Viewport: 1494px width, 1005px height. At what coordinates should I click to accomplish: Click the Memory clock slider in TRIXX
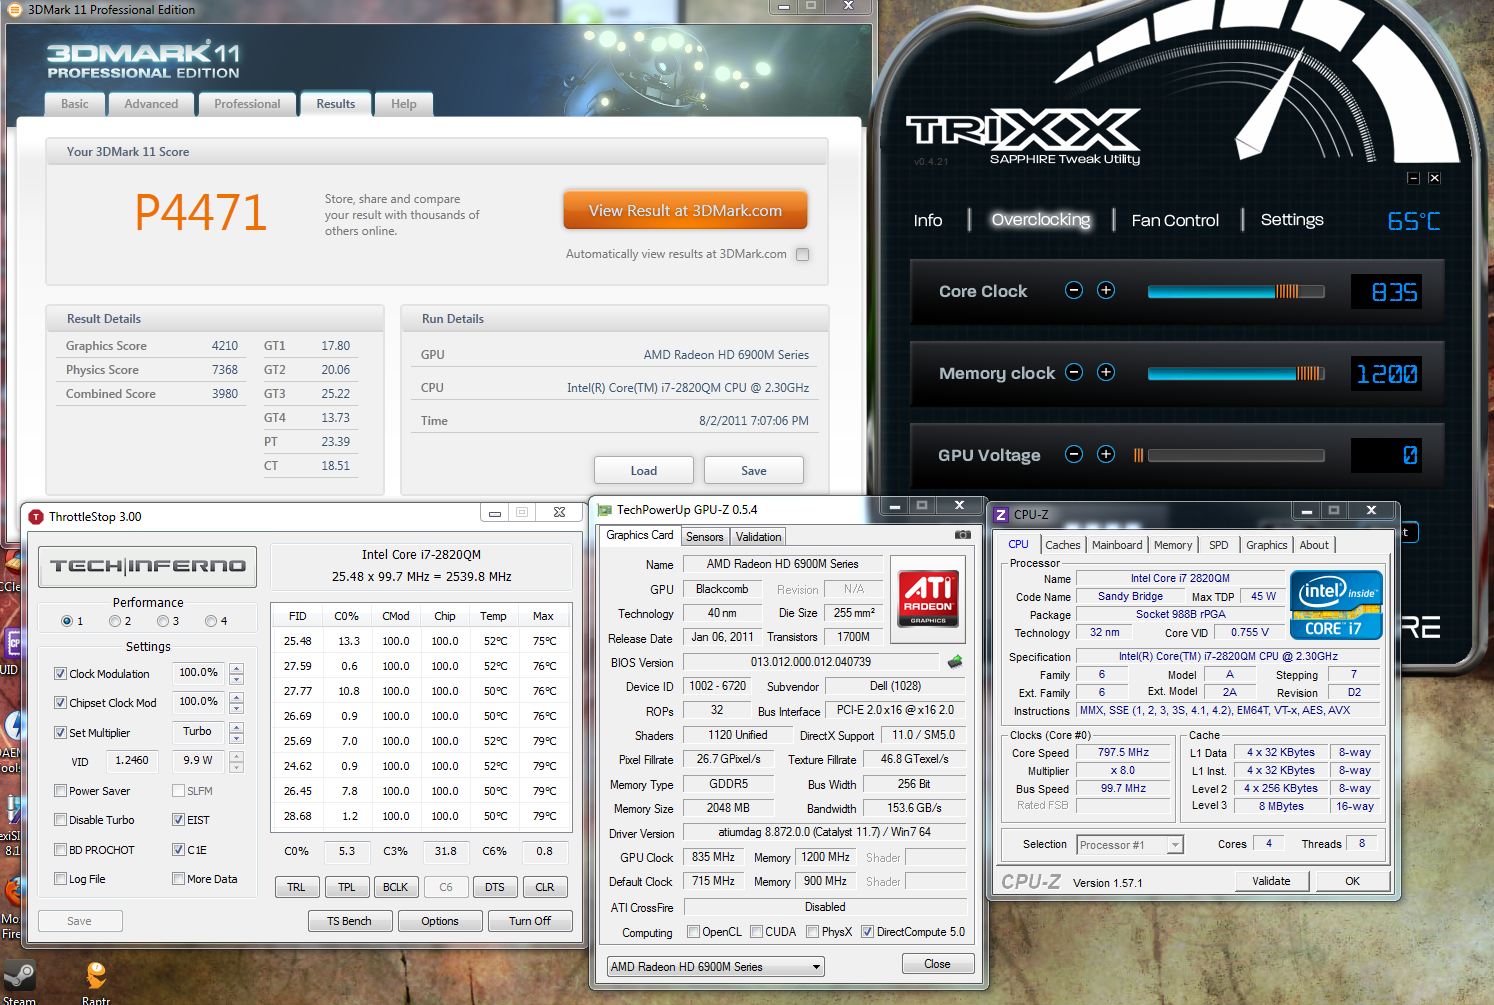coord(1236,373)
